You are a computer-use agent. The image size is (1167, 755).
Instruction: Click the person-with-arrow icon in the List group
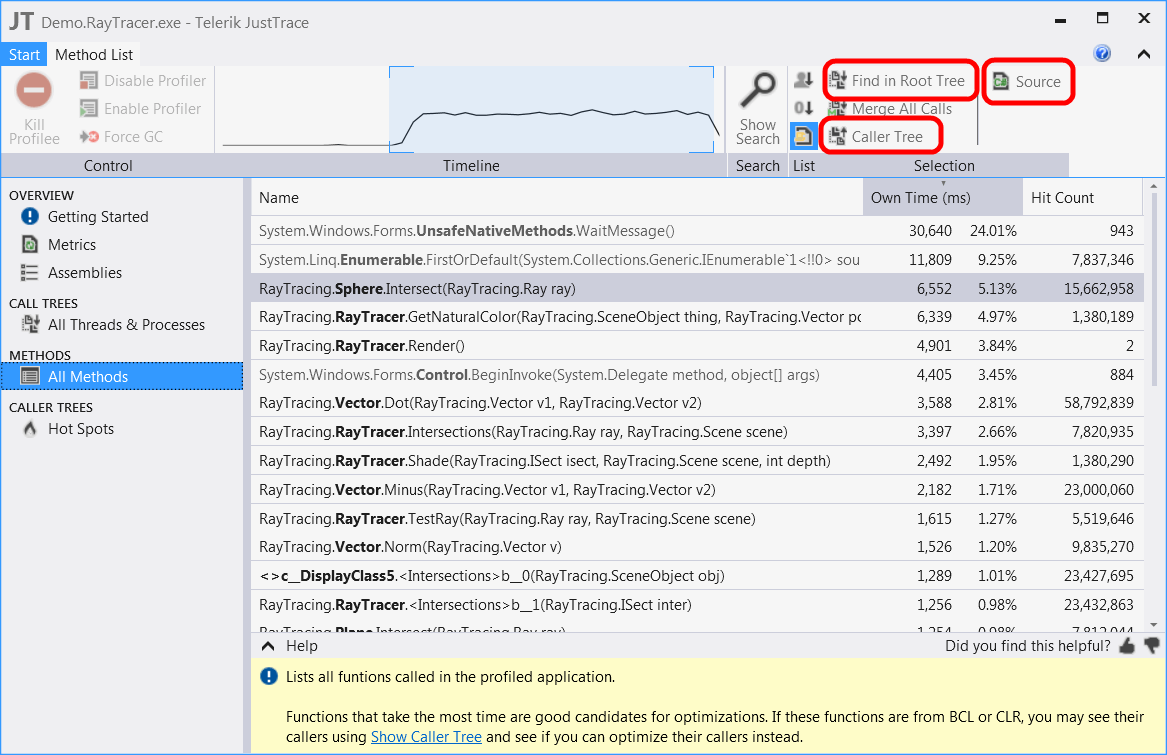pyautogui.click(x=803, y=80)
